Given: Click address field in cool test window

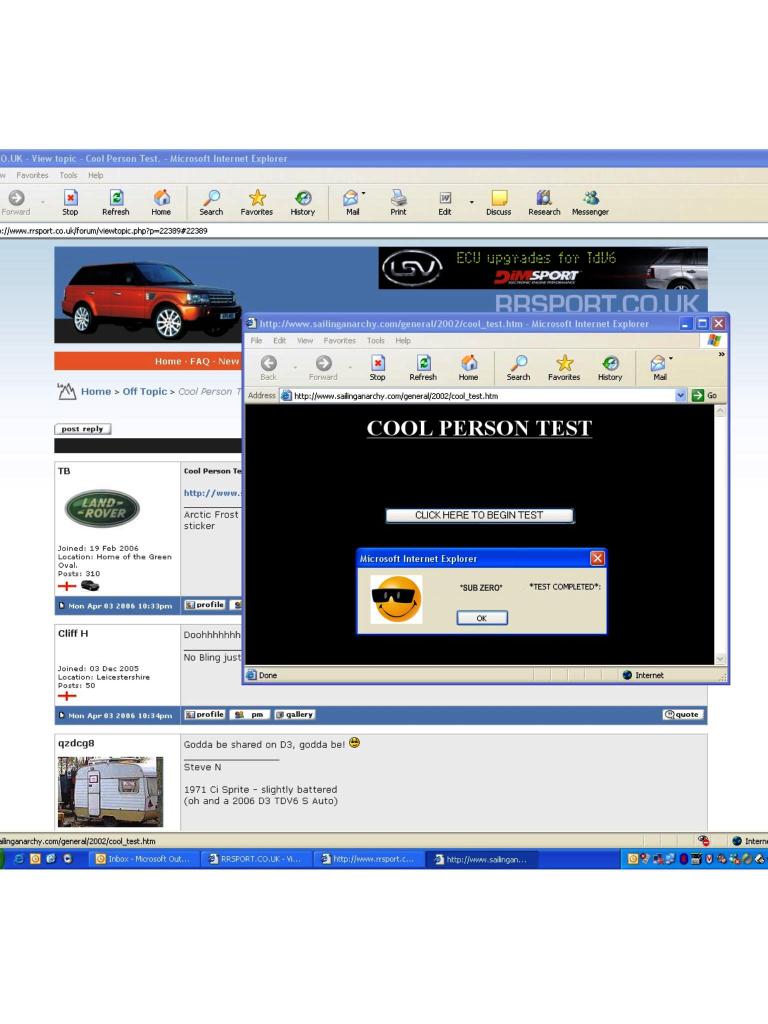Looking at the screenshot, I should 483,395.
